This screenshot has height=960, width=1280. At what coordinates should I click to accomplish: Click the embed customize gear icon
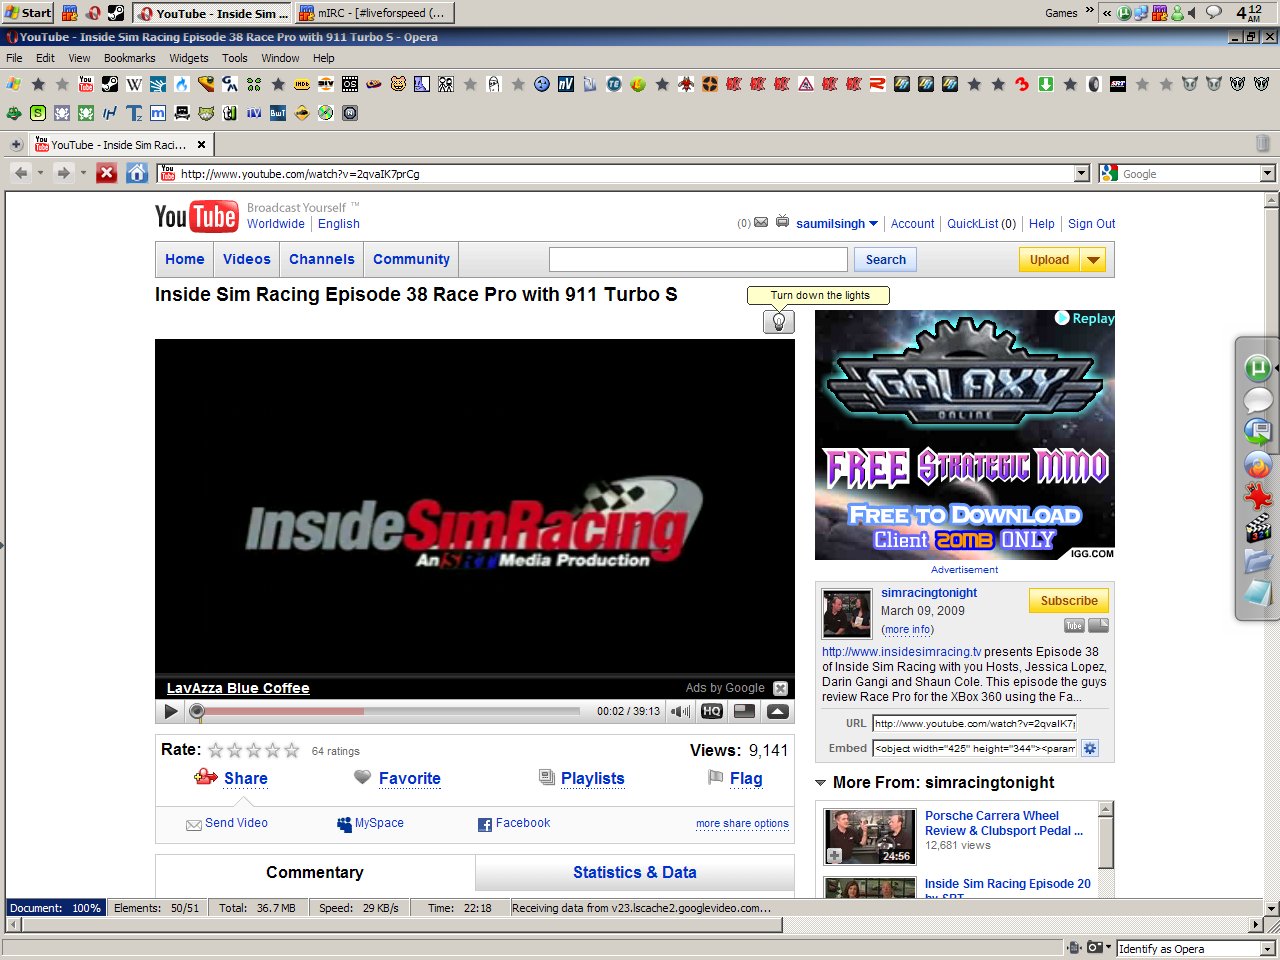pos(1090,748)
